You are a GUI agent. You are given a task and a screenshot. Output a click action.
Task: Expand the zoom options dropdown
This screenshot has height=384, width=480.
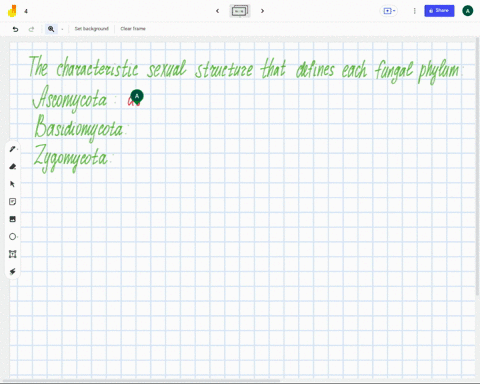(x=62, y=29)
